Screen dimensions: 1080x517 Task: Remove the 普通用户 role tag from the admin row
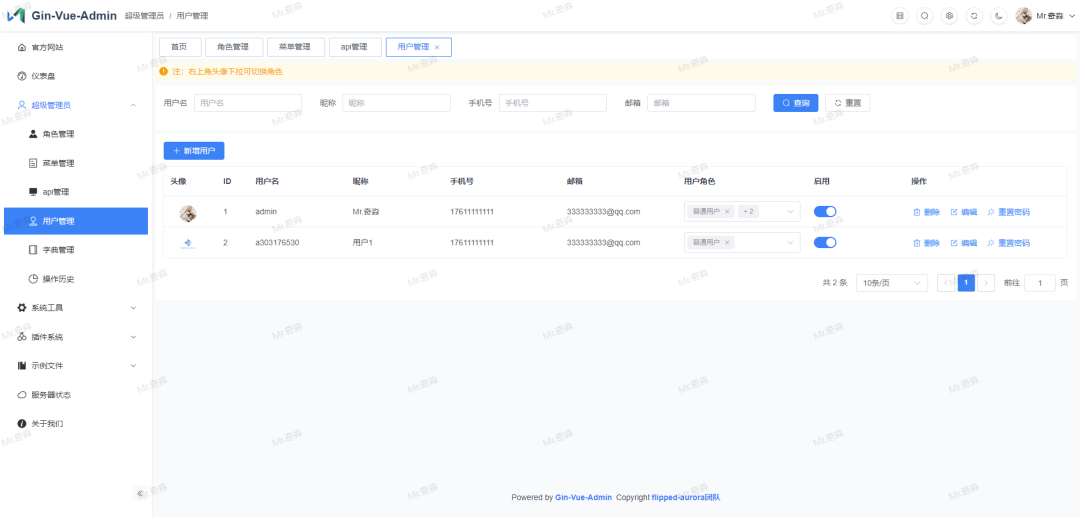coord(727,212)
